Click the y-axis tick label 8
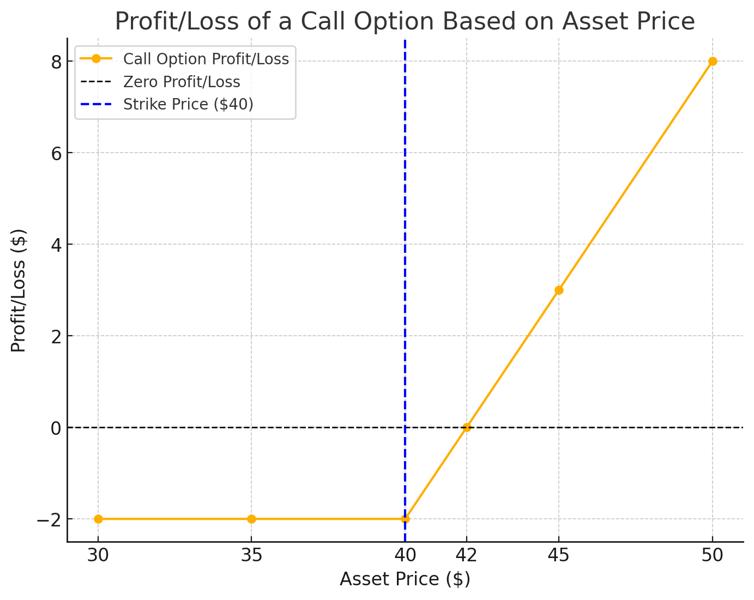 [56, 62]
